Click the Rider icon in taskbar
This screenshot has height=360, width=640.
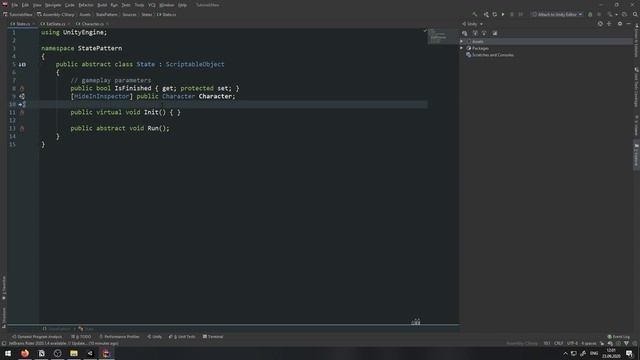click(106, 353)
